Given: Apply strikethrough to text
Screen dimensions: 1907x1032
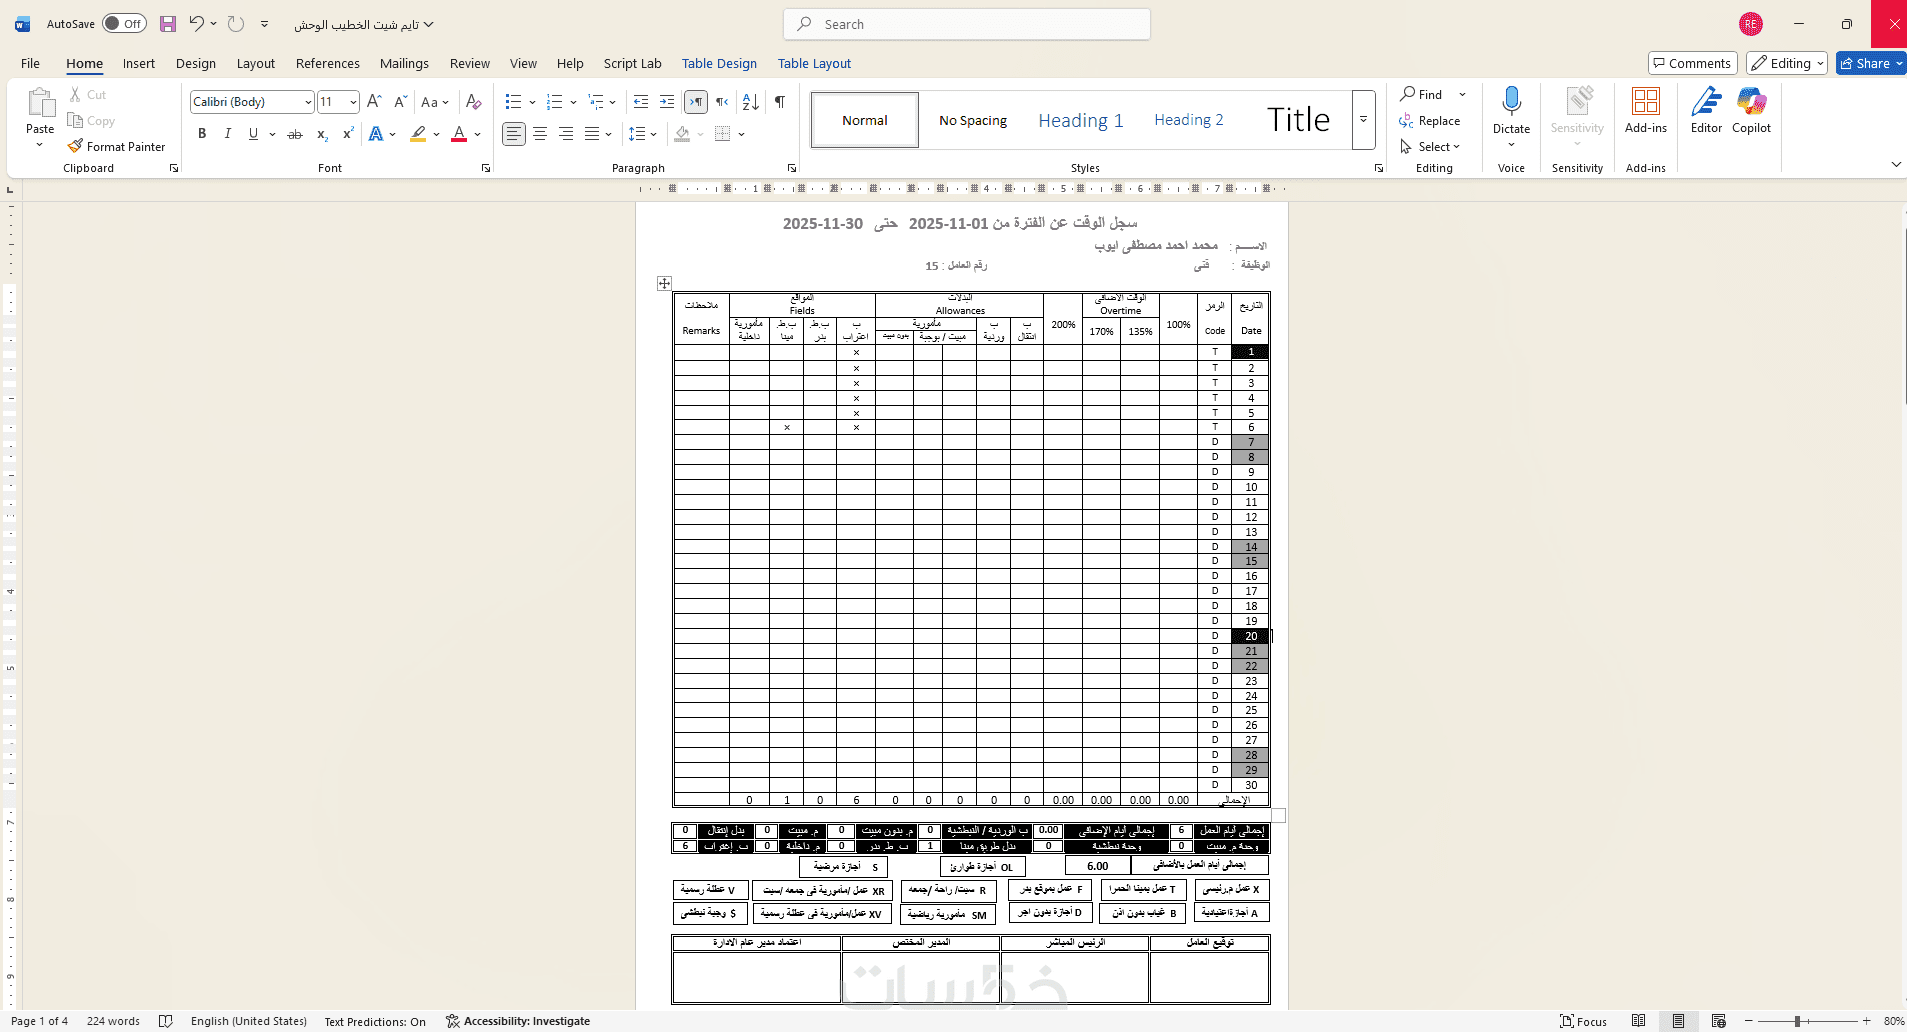Looking at the screenshot, I should (295, 134).
